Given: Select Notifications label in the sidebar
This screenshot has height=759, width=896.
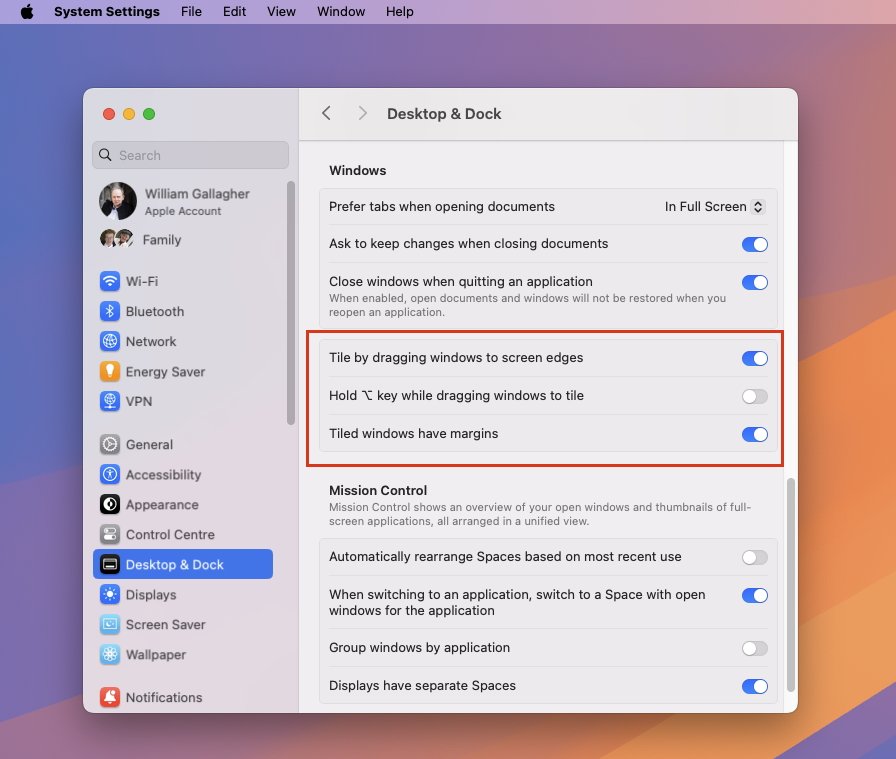Looking at the screenshot, I should point(164,697).
